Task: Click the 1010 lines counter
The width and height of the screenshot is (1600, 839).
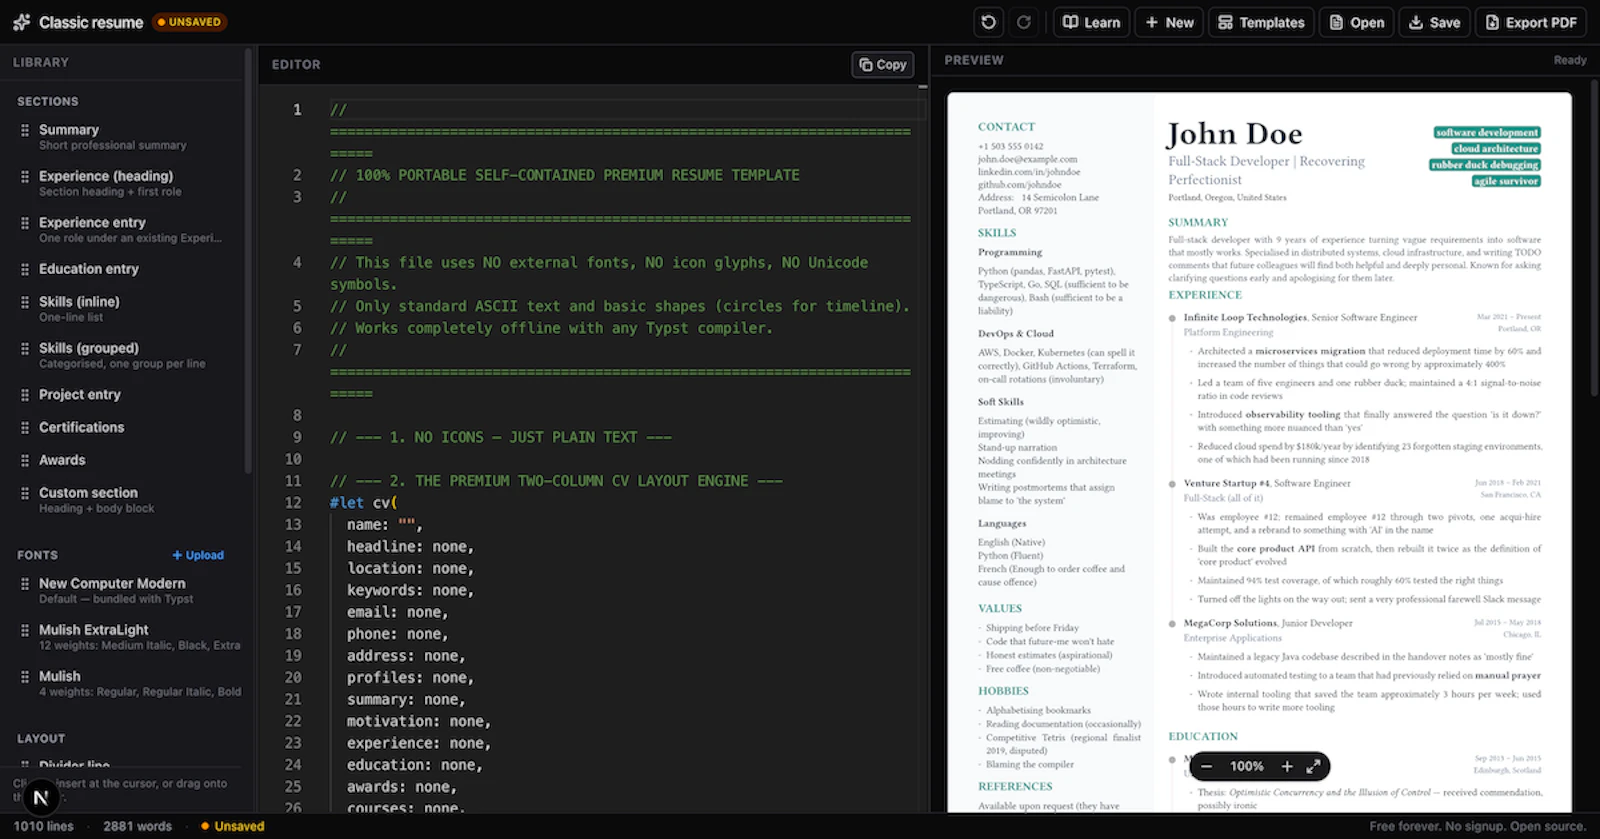Action: [44, 826]
